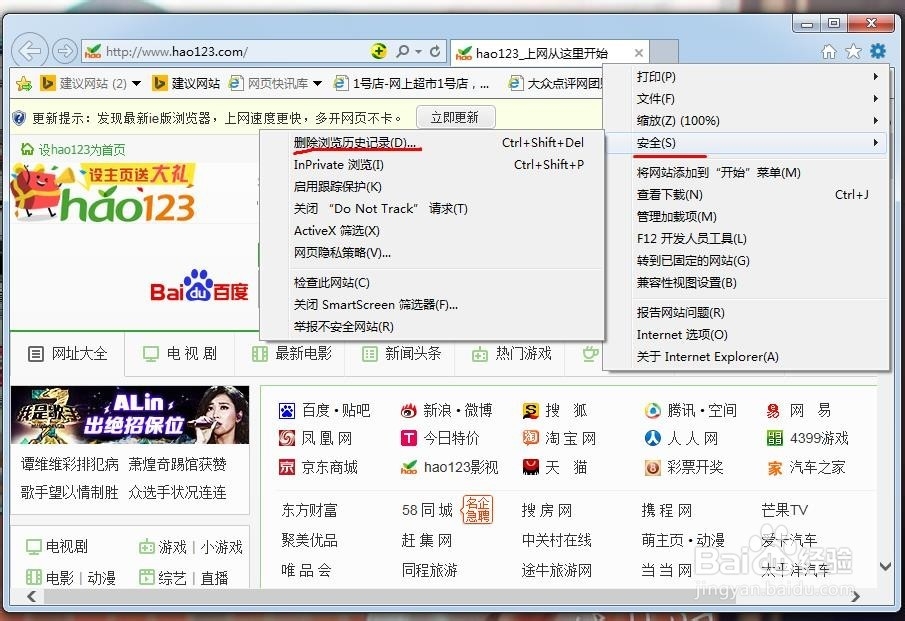Click the Baidu 百度 logo

pos(199,286)
